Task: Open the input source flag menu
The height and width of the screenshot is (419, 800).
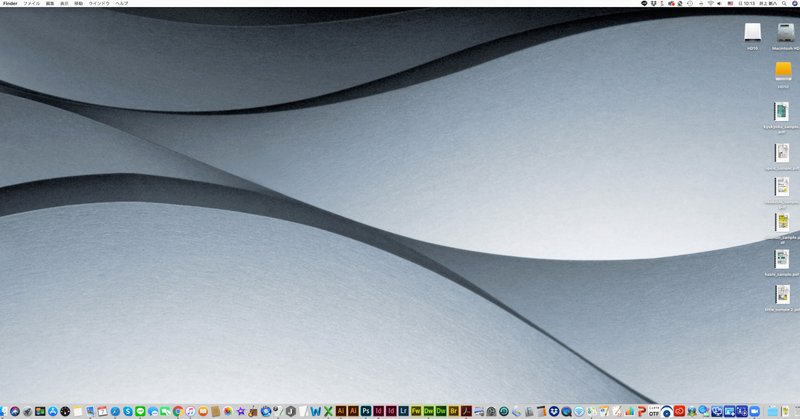Action: pos(730,3)
